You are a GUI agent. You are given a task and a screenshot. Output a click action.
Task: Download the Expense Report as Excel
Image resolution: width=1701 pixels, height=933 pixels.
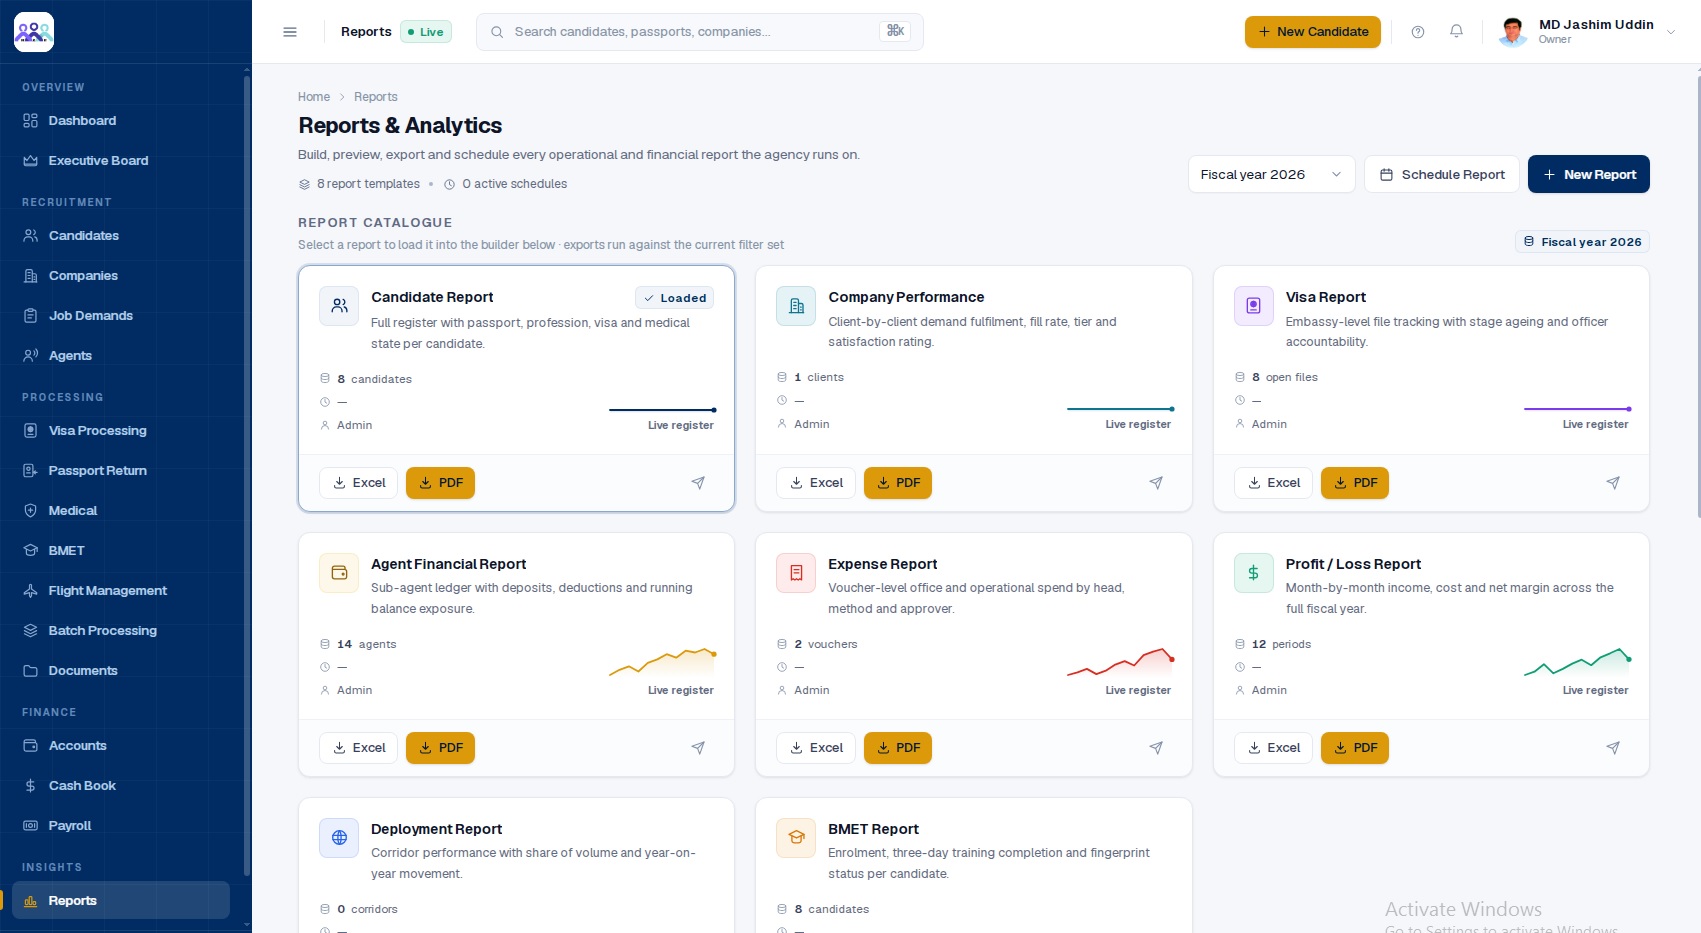tap(816, 748)
